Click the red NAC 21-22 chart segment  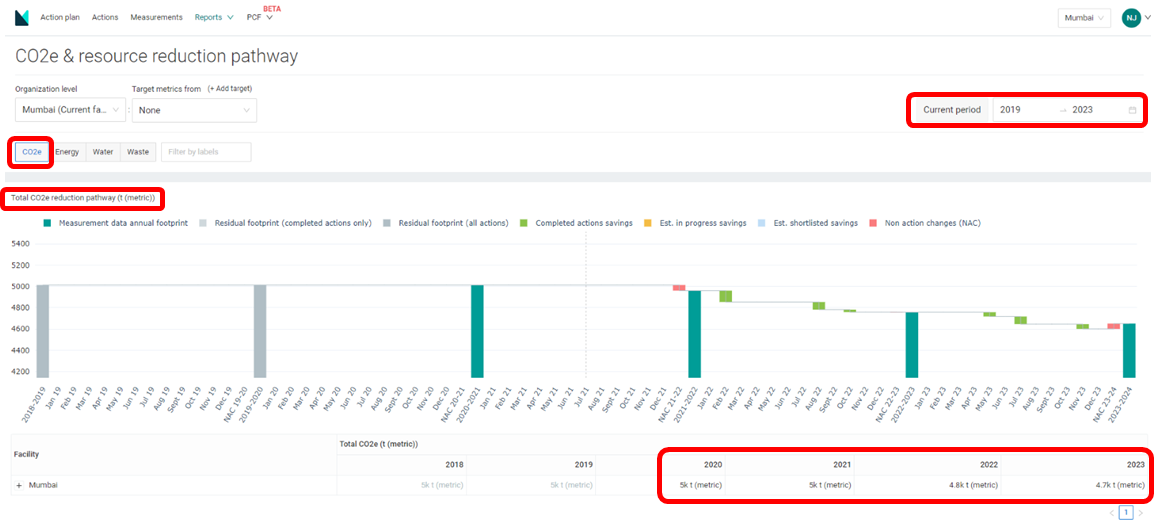pyautogui.click(x=679, y=288)
